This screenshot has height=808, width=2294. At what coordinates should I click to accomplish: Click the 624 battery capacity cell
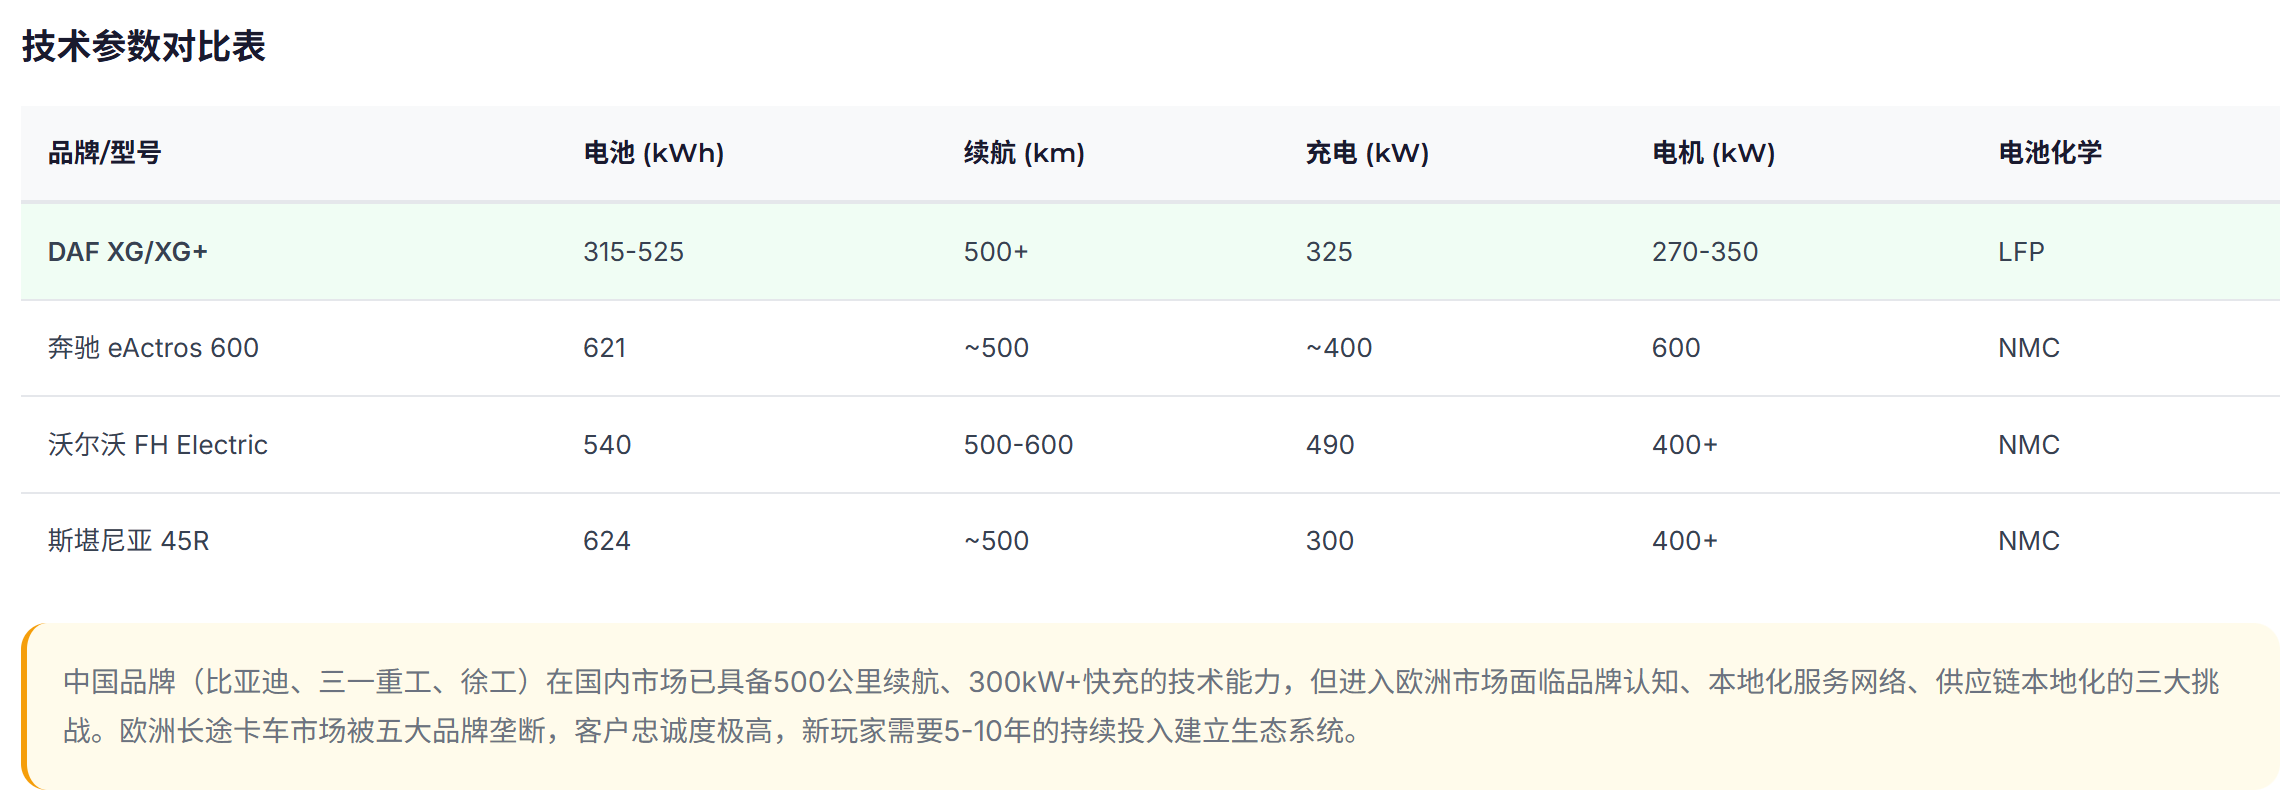tap(606, 541)
